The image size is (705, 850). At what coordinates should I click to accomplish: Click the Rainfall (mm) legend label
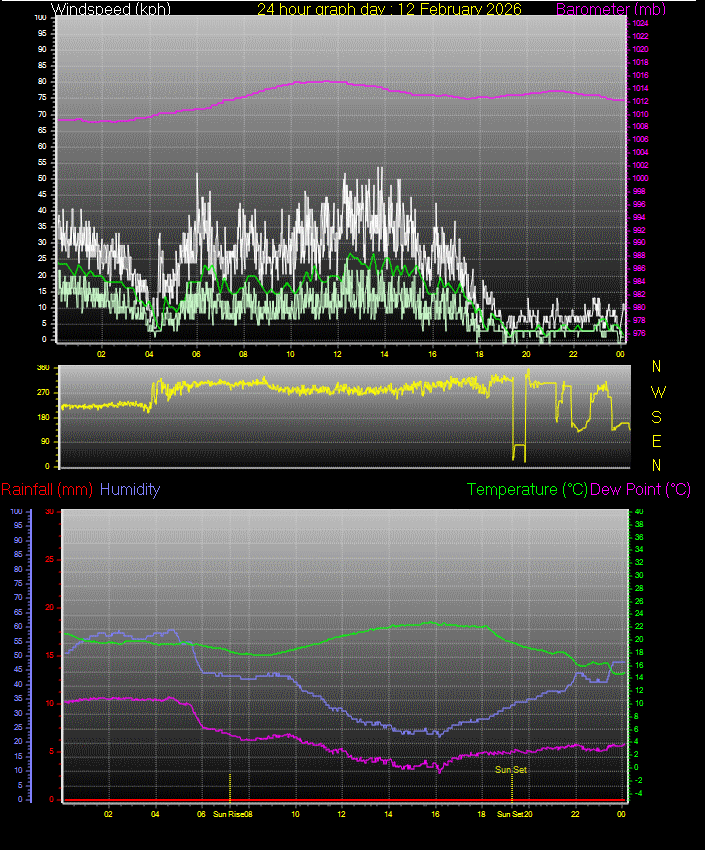tap(47, 490)
